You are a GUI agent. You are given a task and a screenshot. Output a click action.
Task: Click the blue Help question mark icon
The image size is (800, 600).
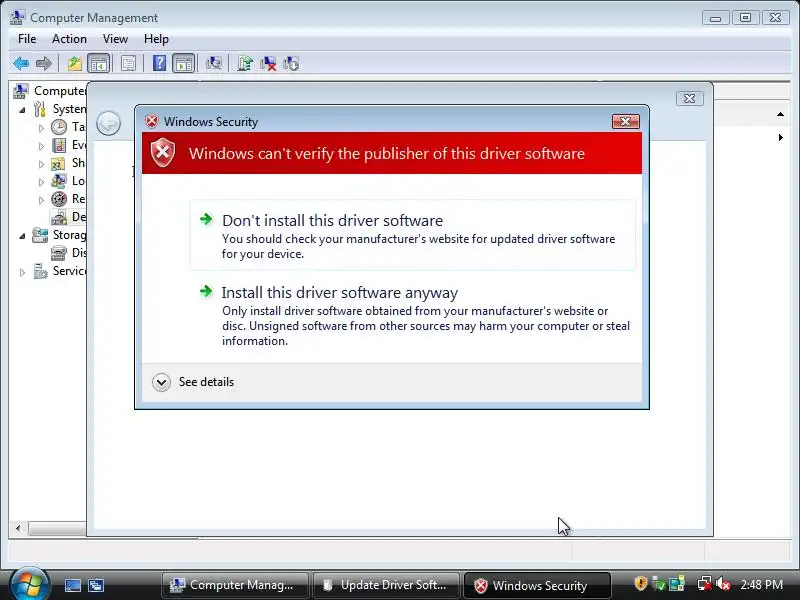[x=159, y=64]
